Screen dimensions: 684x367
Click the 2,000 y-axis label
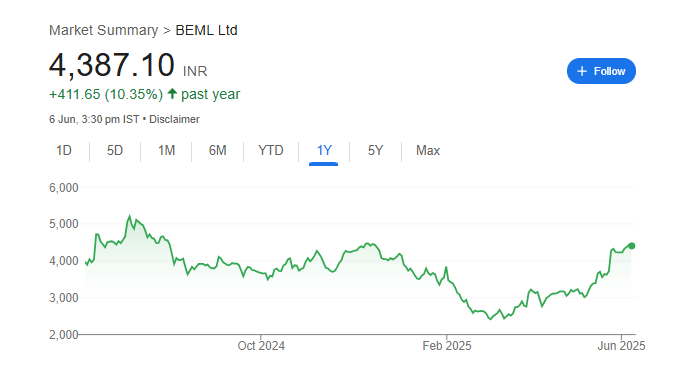(64, 335)
